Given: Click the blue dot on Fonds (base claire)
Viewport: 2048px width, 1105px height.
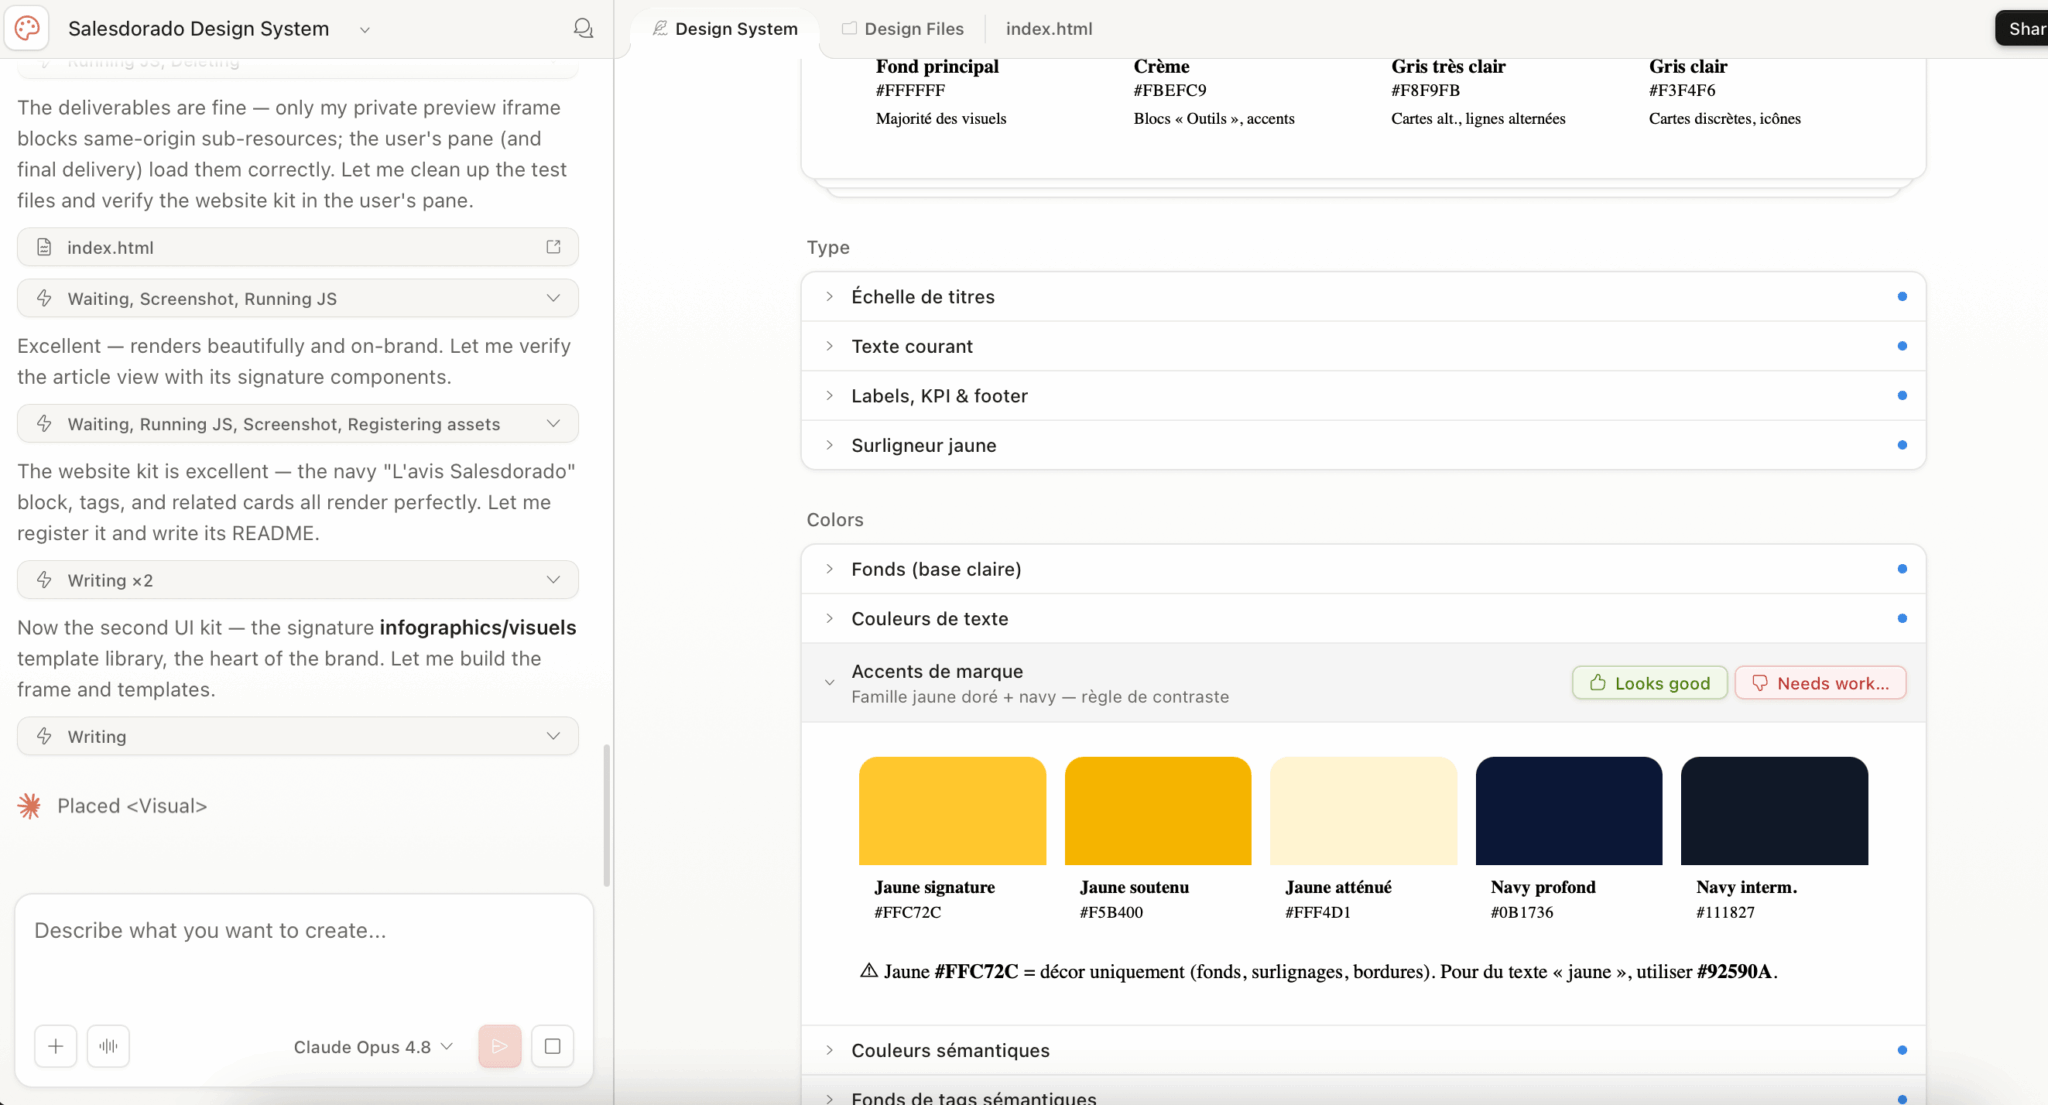Looking at the screenshot, I should [1902, 569].
